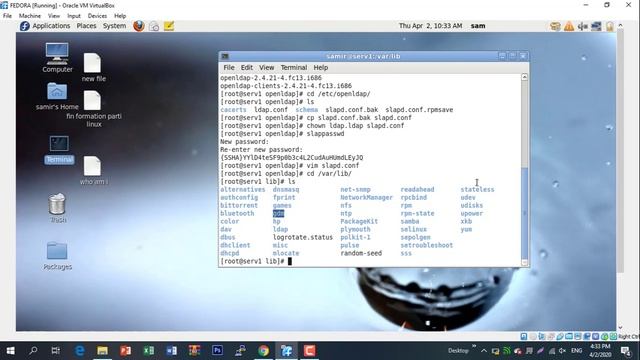
Task: Click the Fedora logo on the panel
Action: coord(24,26)
